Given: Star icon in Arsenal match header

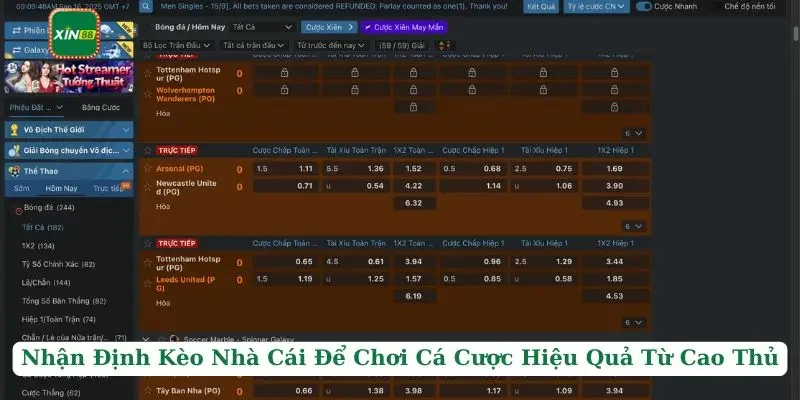Looking at the screenshot, I should (148, 151).
